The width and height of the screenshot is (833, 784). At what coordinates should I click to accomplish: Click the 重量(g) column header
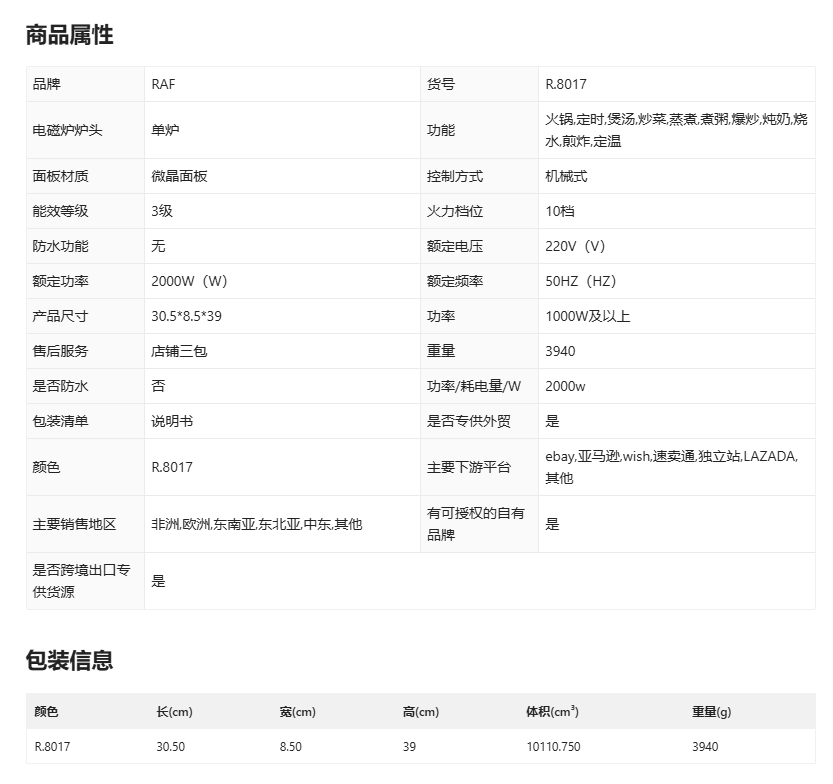click(x=711, y=712)
